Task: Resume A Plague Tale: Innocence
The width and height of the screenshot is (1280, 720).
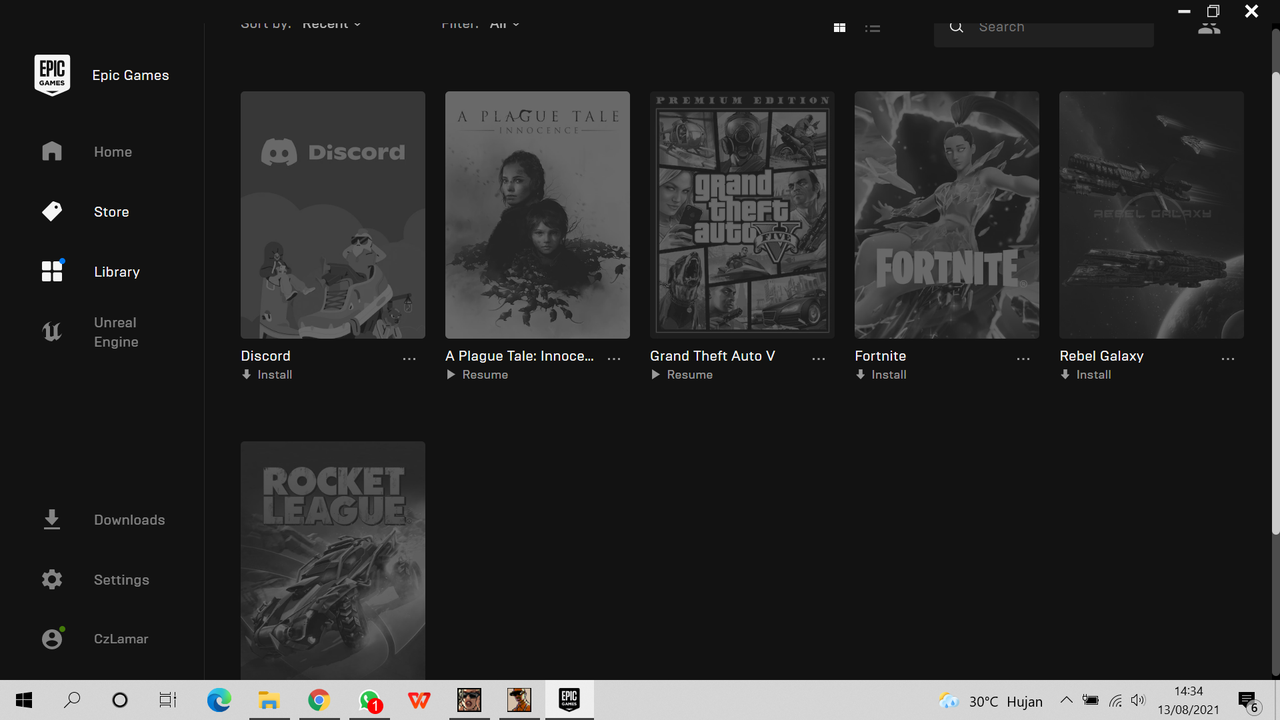Action: (x=477, y=375)
